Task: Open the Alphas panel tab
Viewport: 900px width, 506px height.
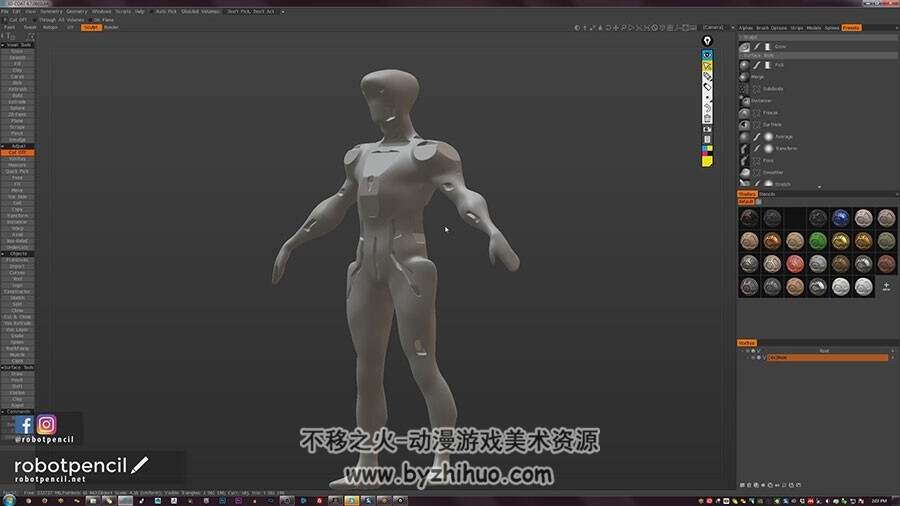Action: (x=746, y=28)
